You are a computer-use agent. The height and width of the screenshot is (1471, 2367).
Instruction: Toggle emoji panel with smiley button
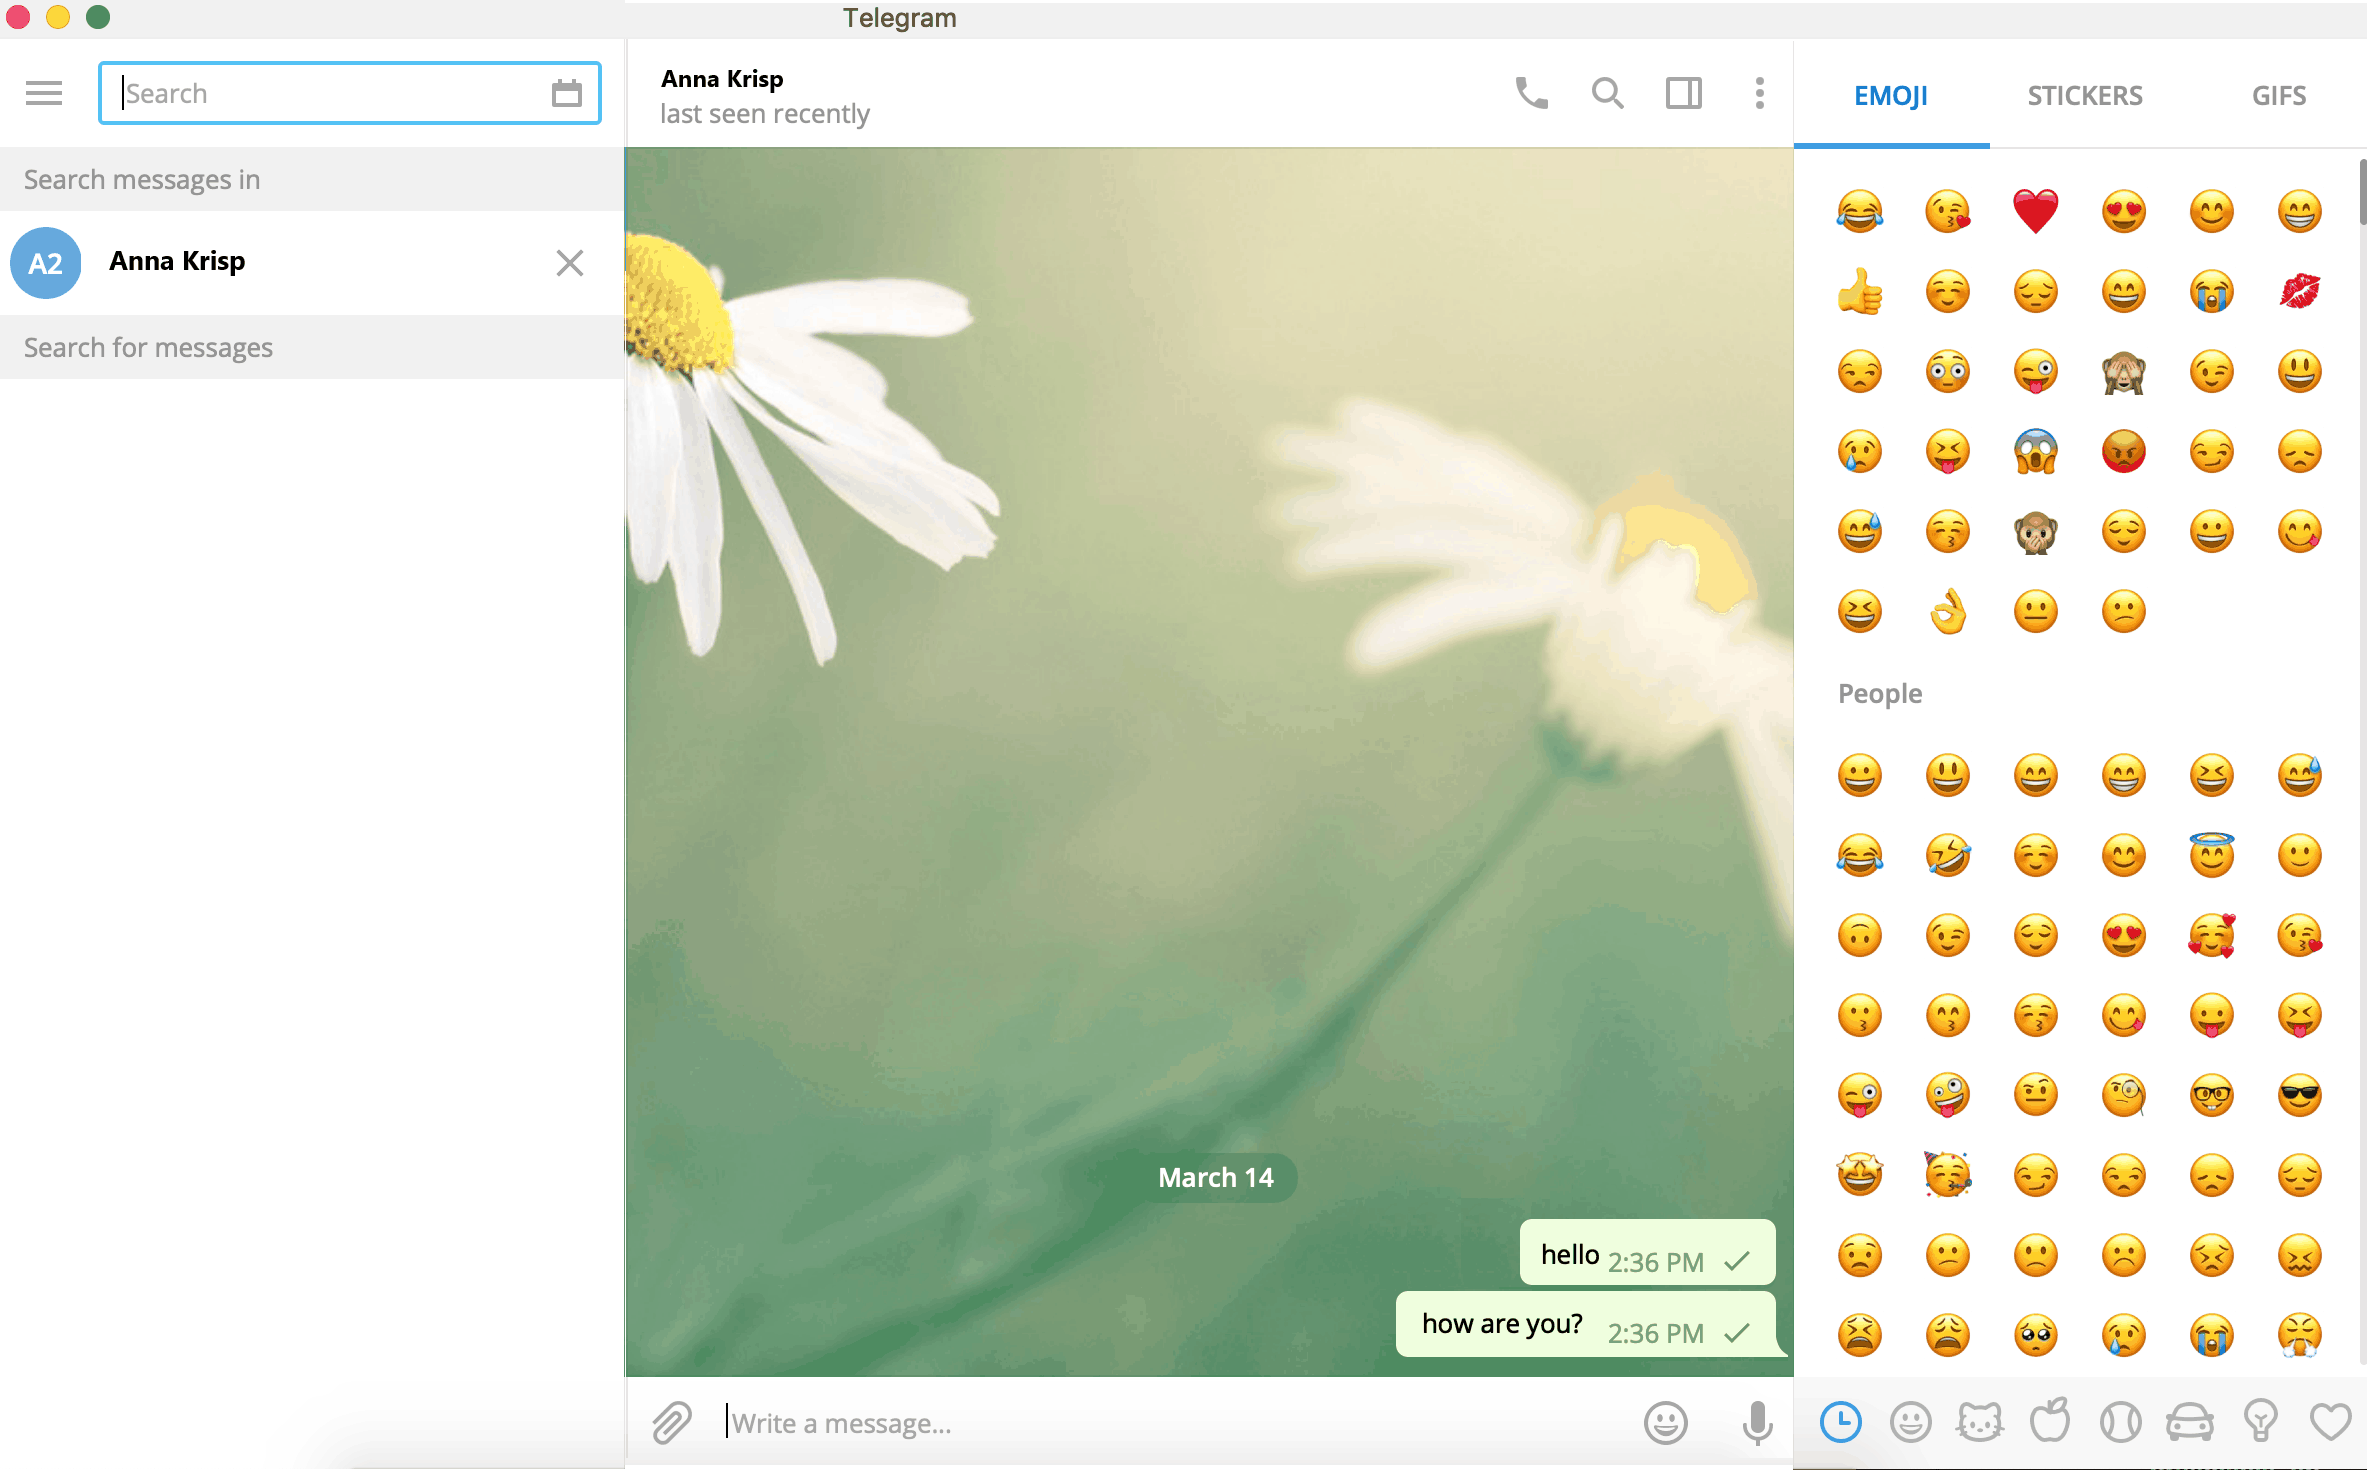(1665, 1422)
